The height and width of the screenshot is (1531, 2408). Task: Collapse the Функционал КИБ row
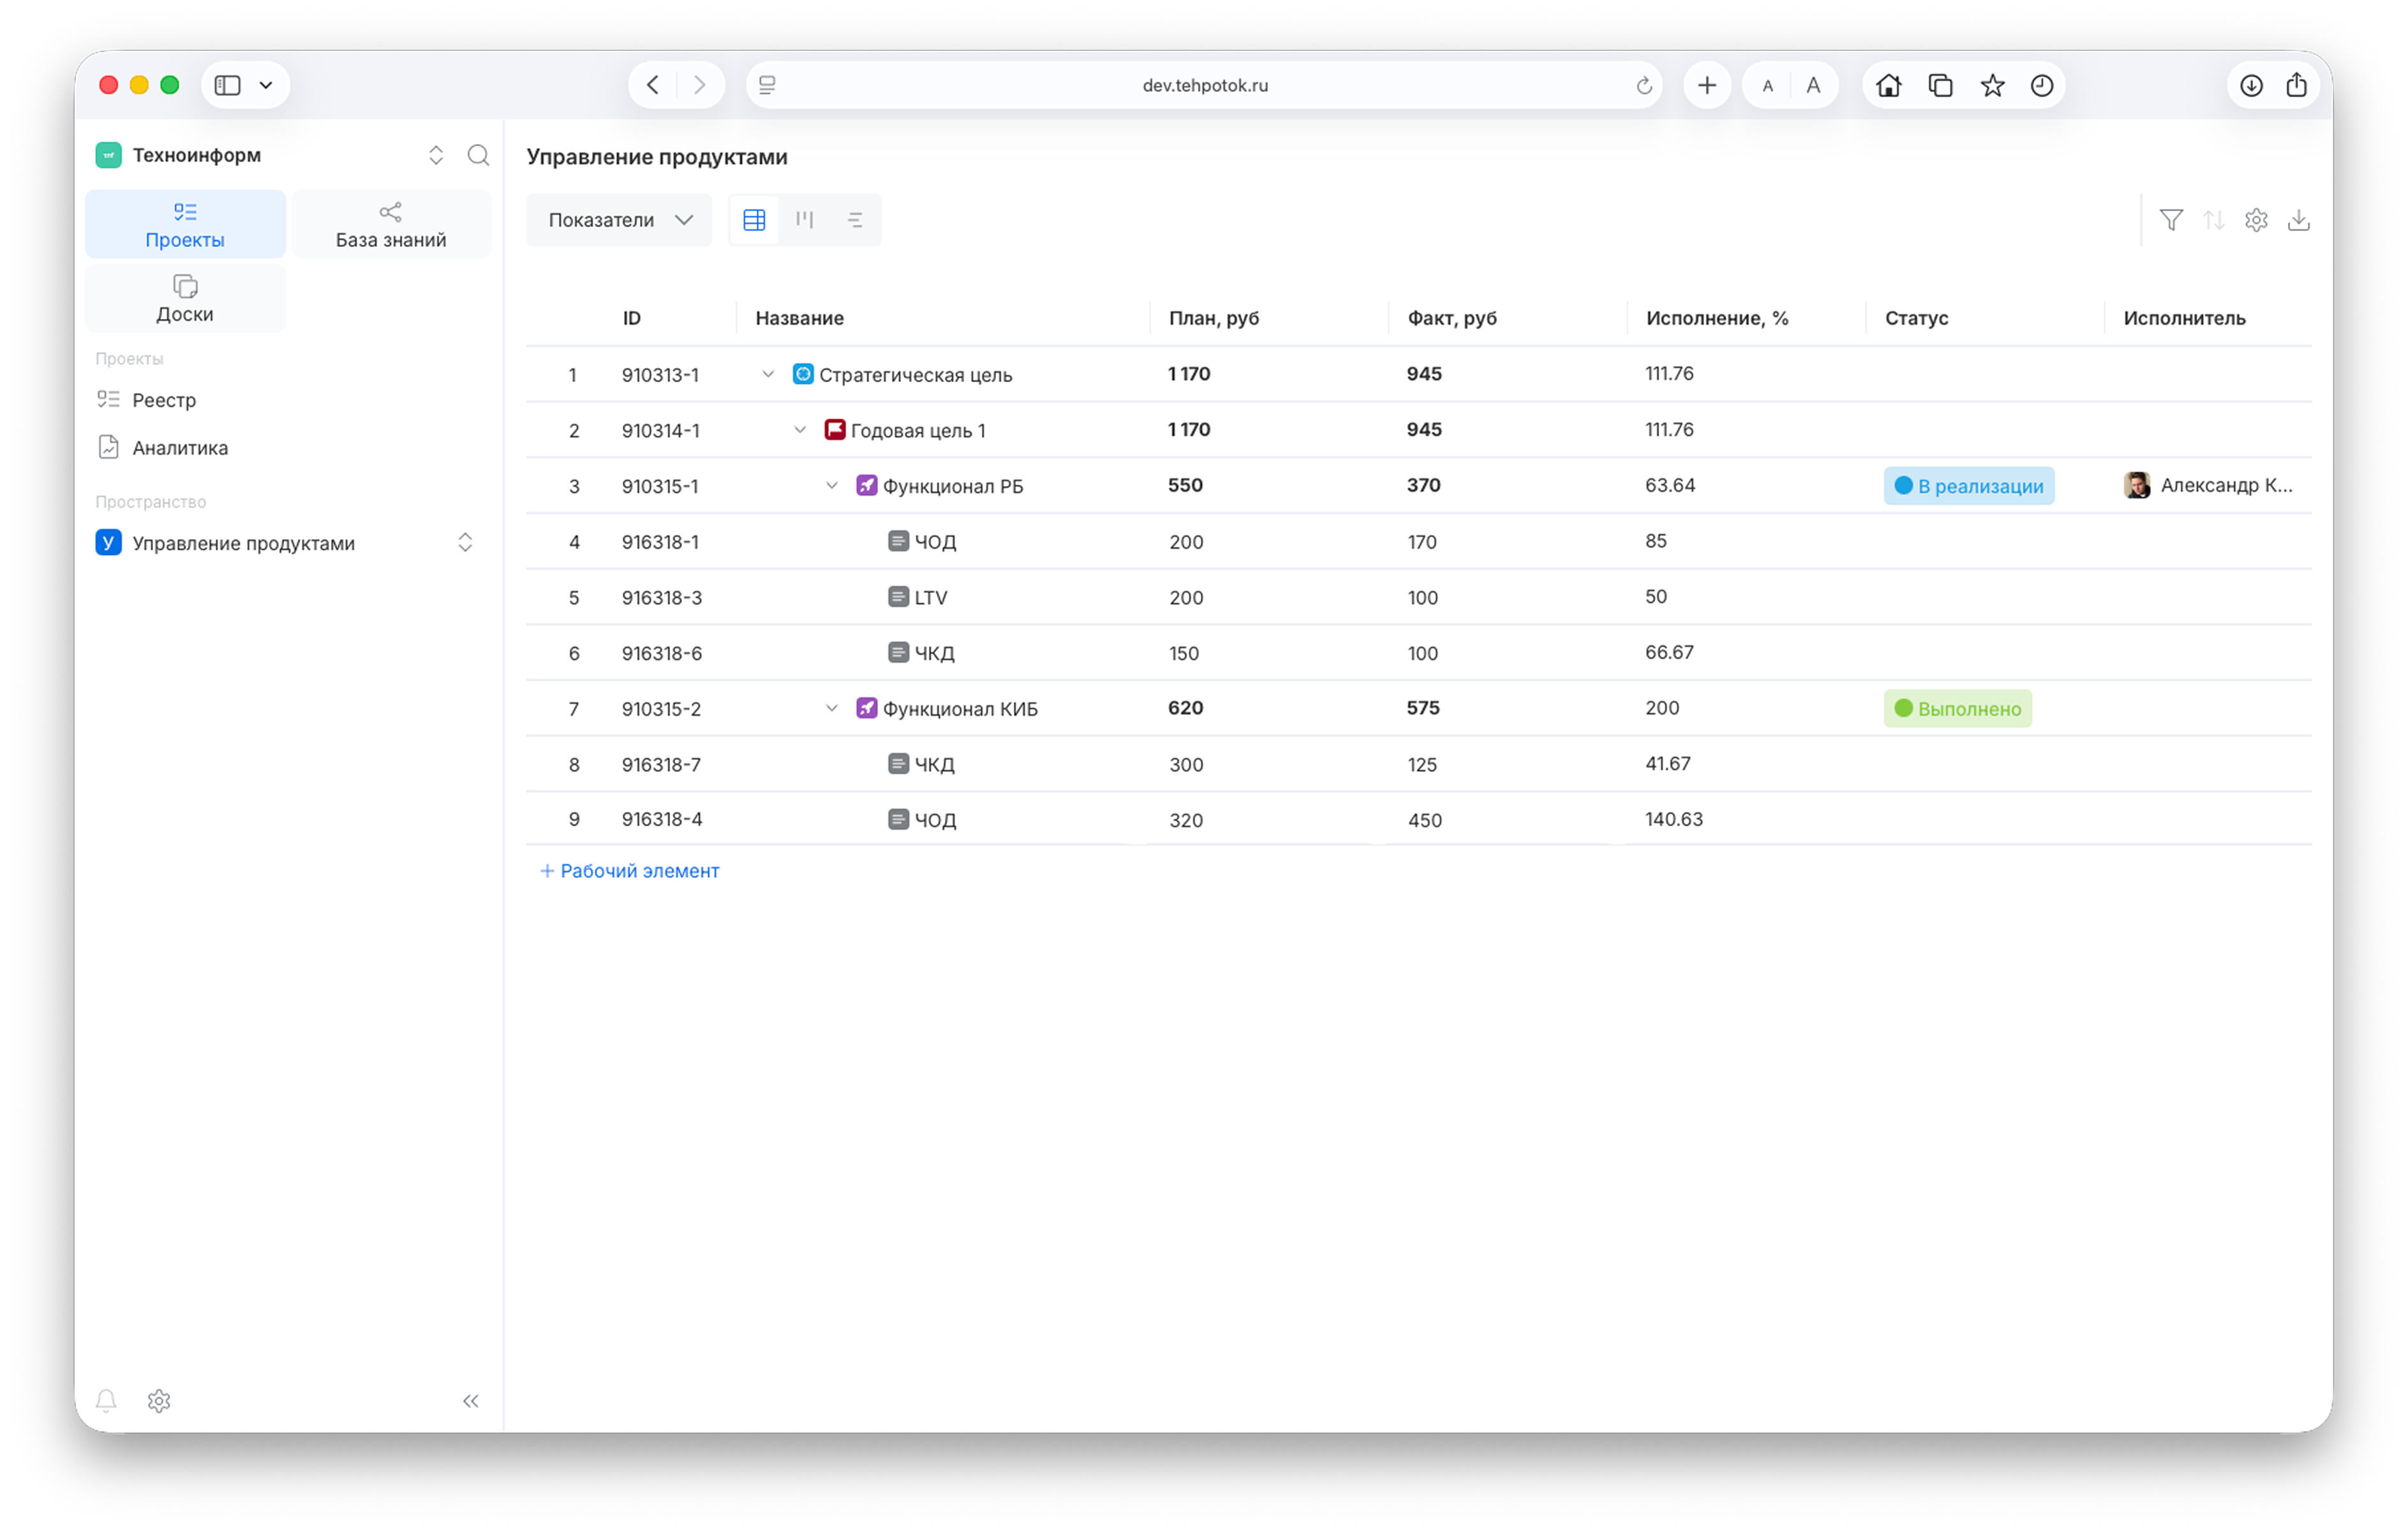coord(831,708)
